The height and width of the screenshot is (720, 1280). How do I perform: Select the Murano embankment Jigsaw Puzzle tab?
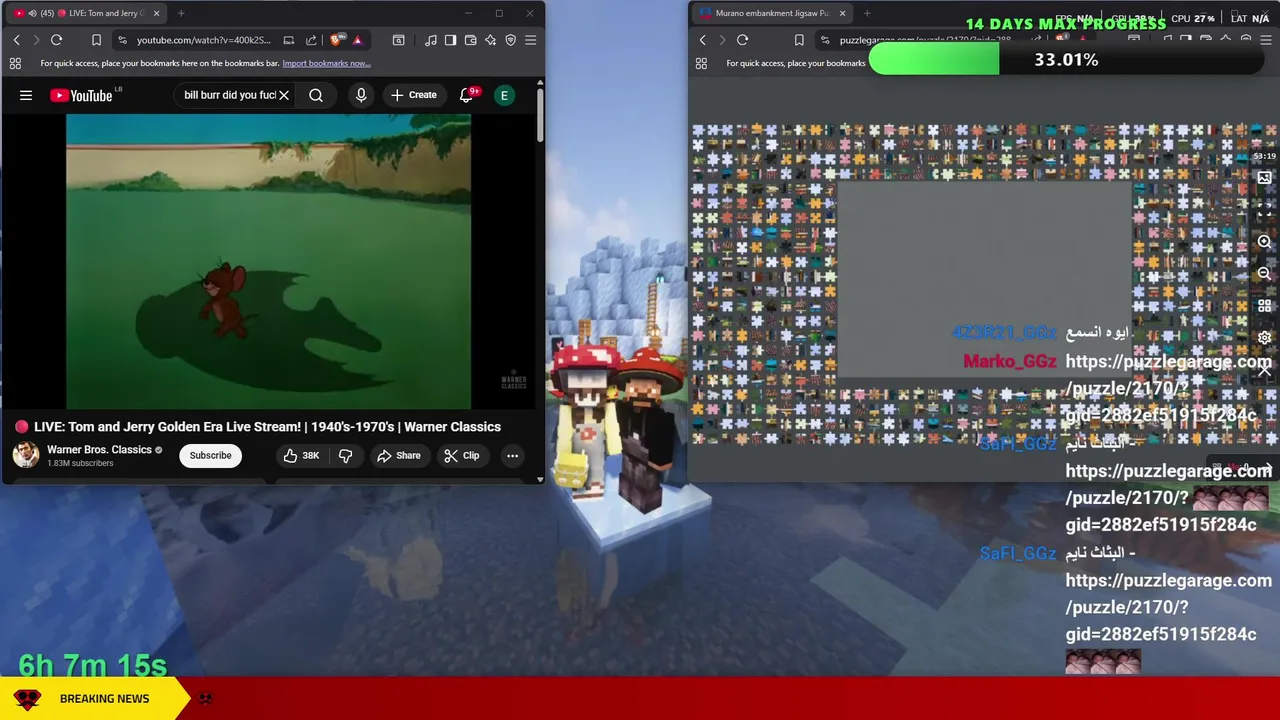770,13
